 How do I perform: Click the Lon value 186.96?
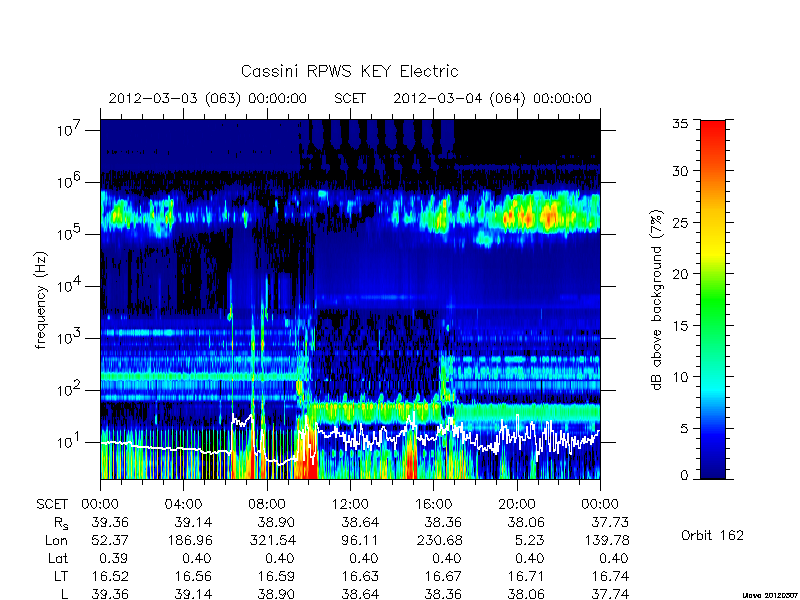click(x=189, y=540)
